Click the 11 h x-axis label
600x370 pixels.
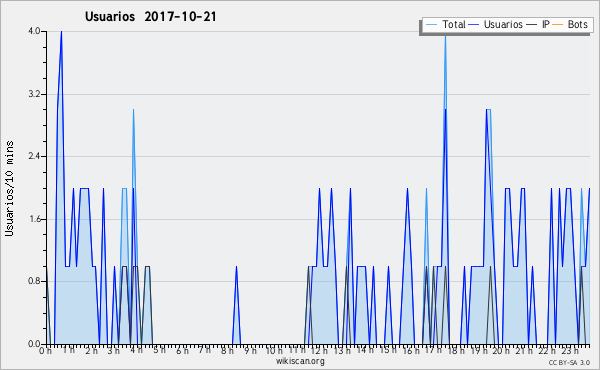297,350
